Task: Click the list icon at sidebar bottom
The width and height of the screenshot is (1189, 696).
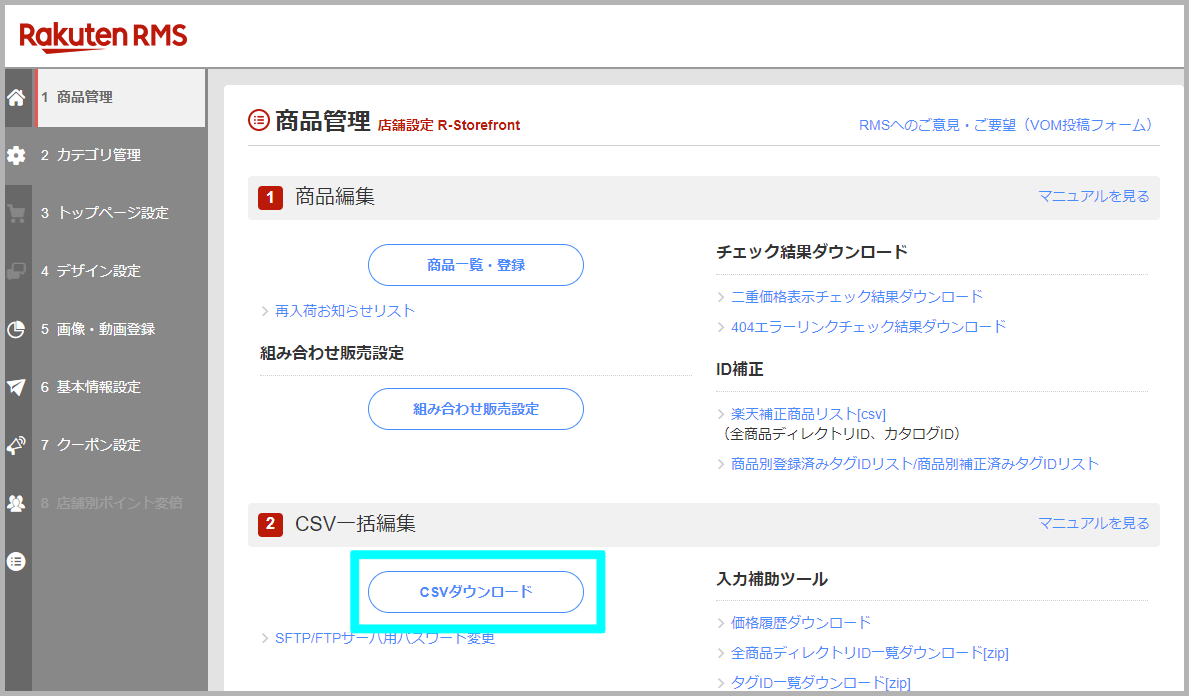Action: coord(16,561)
